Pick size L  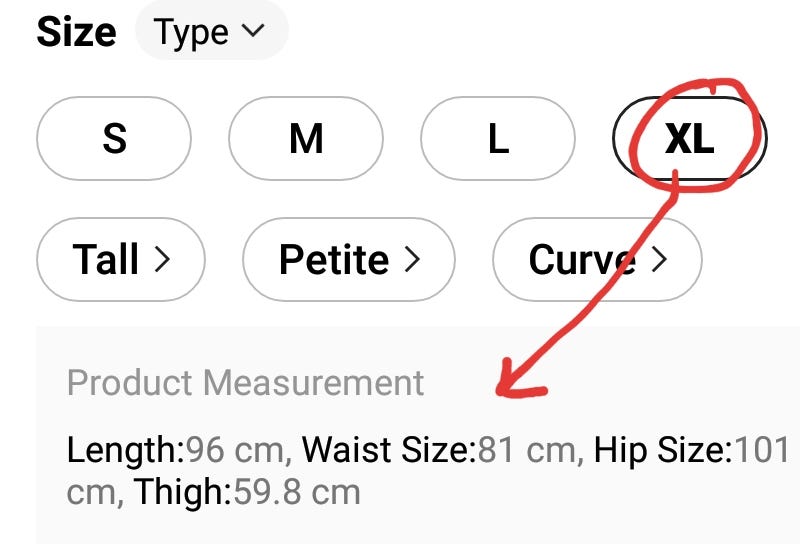(498, 139)
